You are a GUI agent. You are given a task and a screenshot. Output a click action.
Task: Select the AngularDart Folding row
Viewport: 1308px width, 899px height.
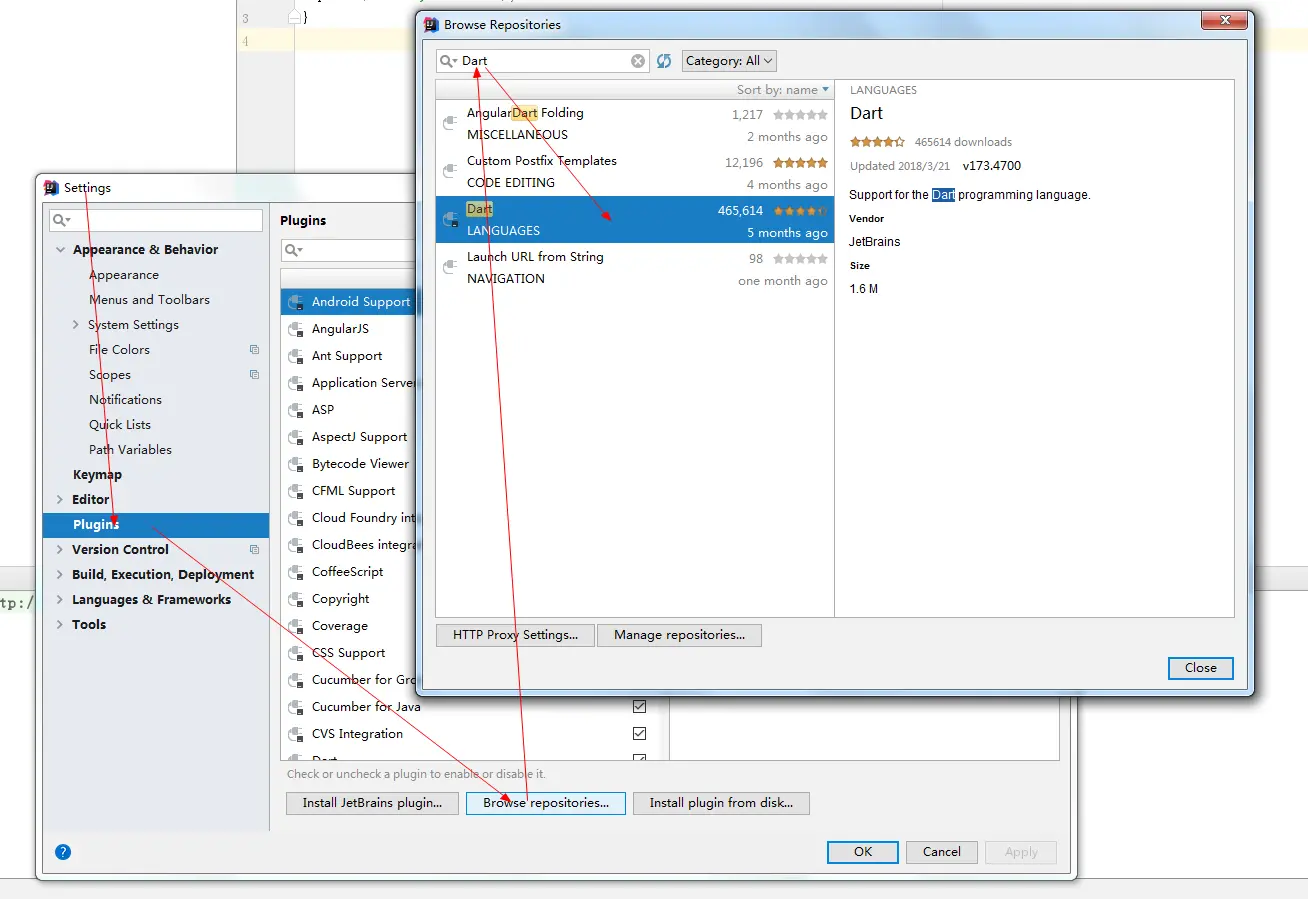635,124
